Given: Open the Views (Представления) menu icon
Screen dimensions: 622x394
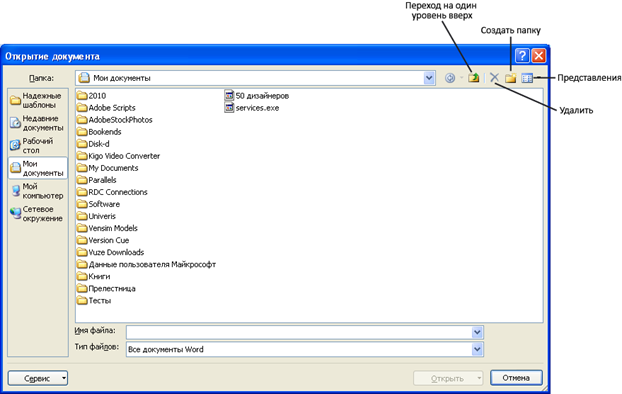Looking at the screenshot, I should (x=527, y=78).
